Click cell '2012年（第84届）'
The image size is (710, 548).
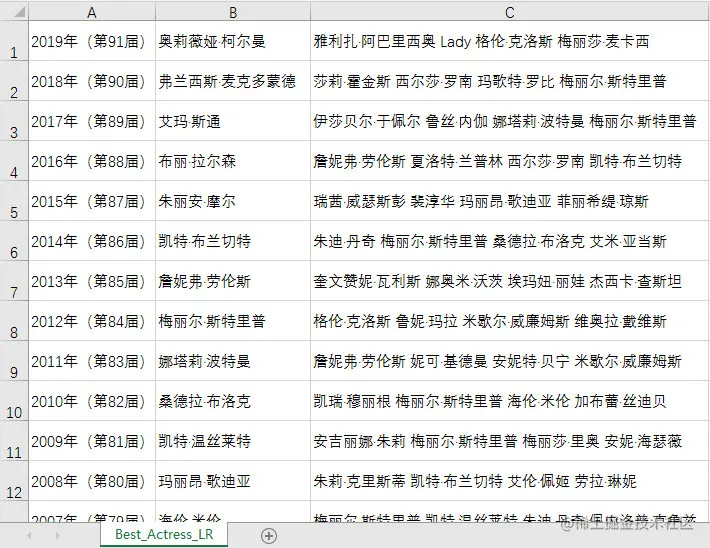[x=92, y=321]
